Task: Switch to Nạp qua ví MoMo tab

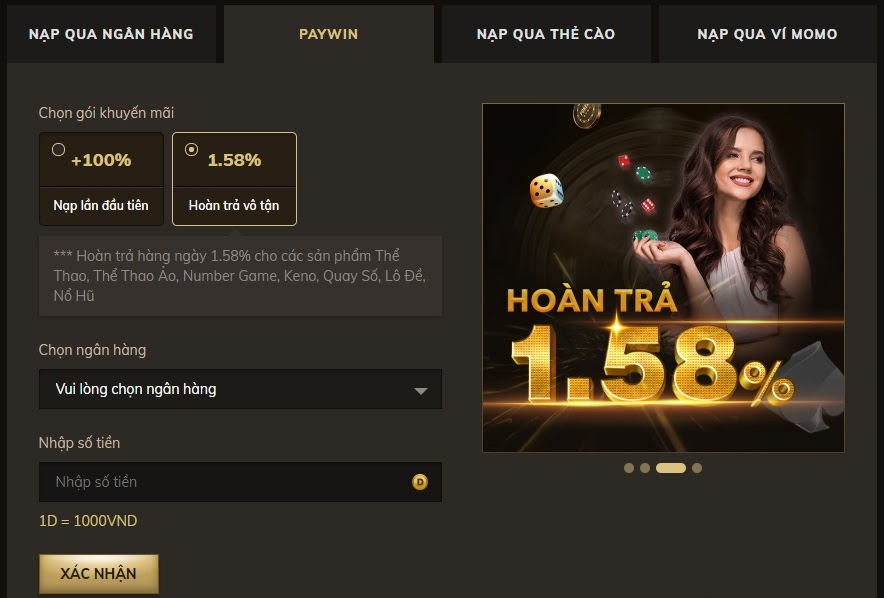Action: click(767, 34)
